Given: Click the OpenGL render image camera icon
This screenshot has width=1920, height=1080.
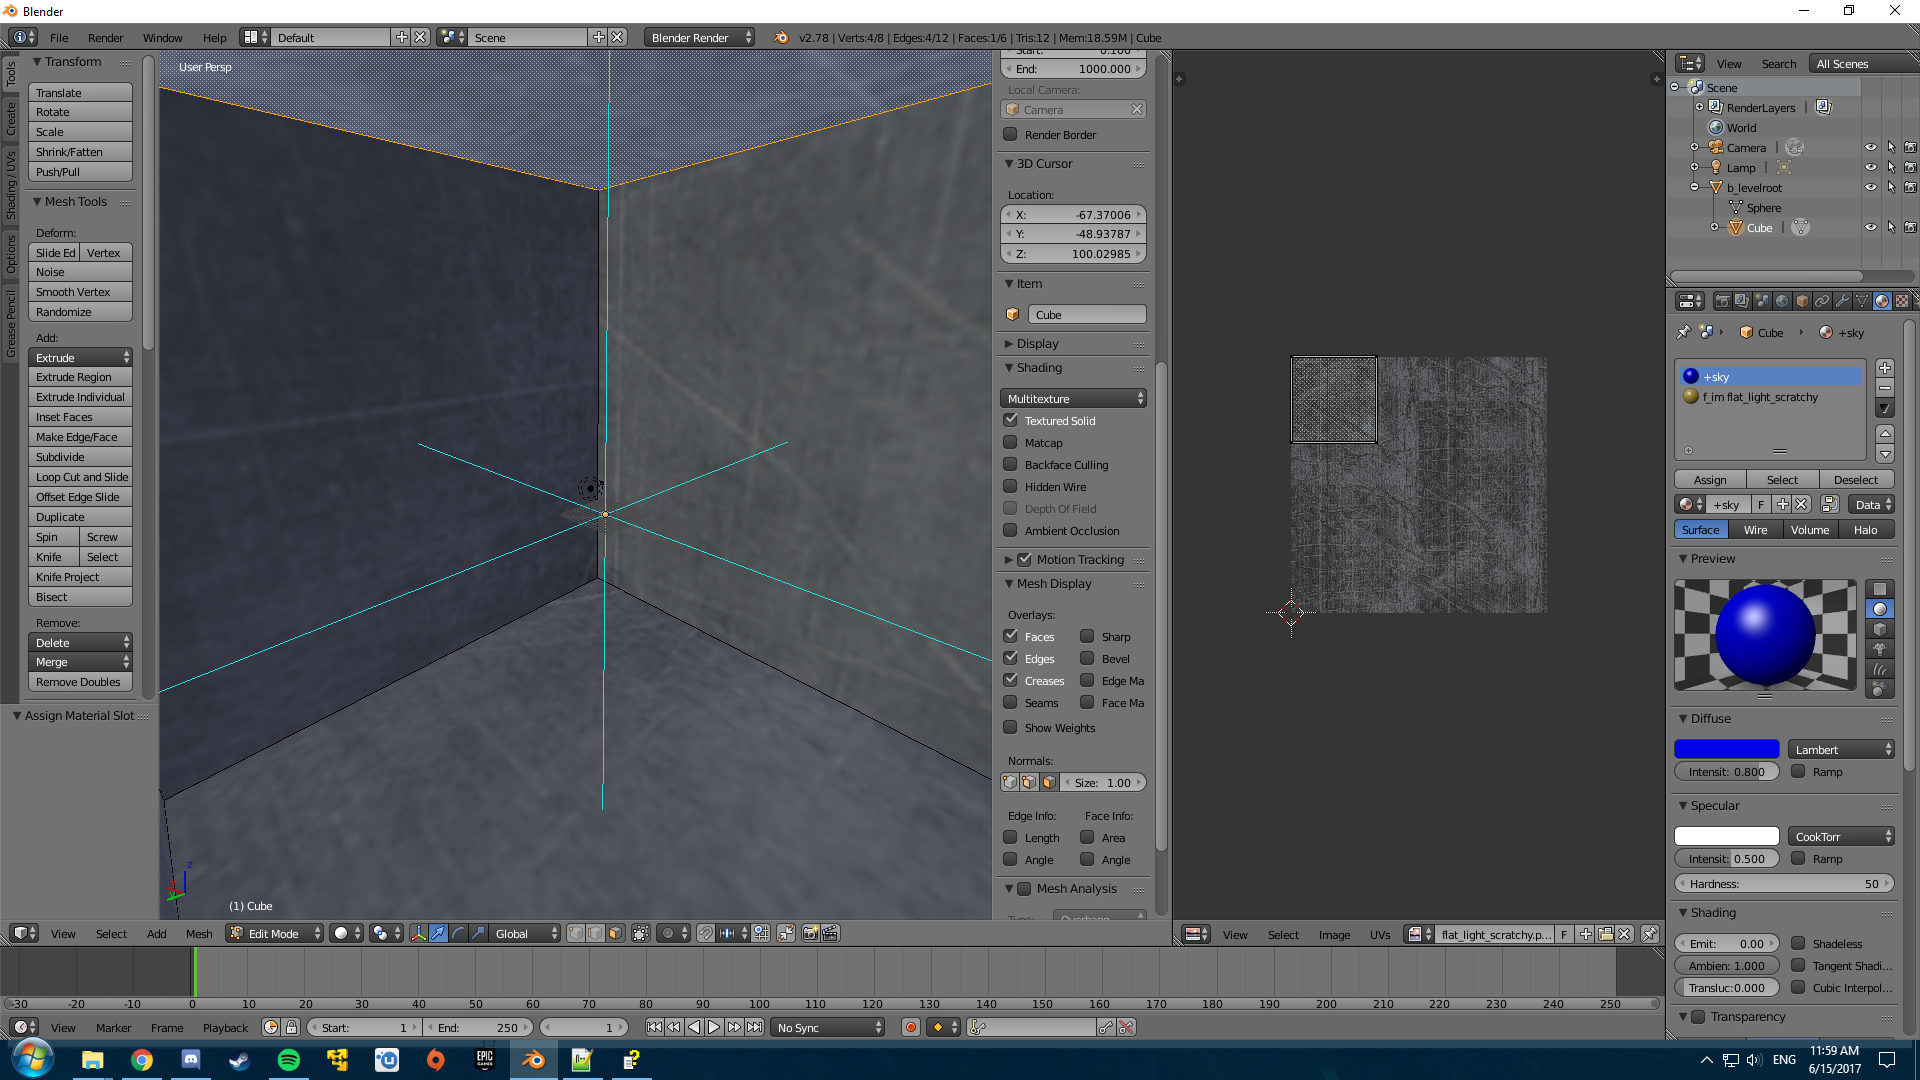Looking at the screenshot, I should [810, 933].
